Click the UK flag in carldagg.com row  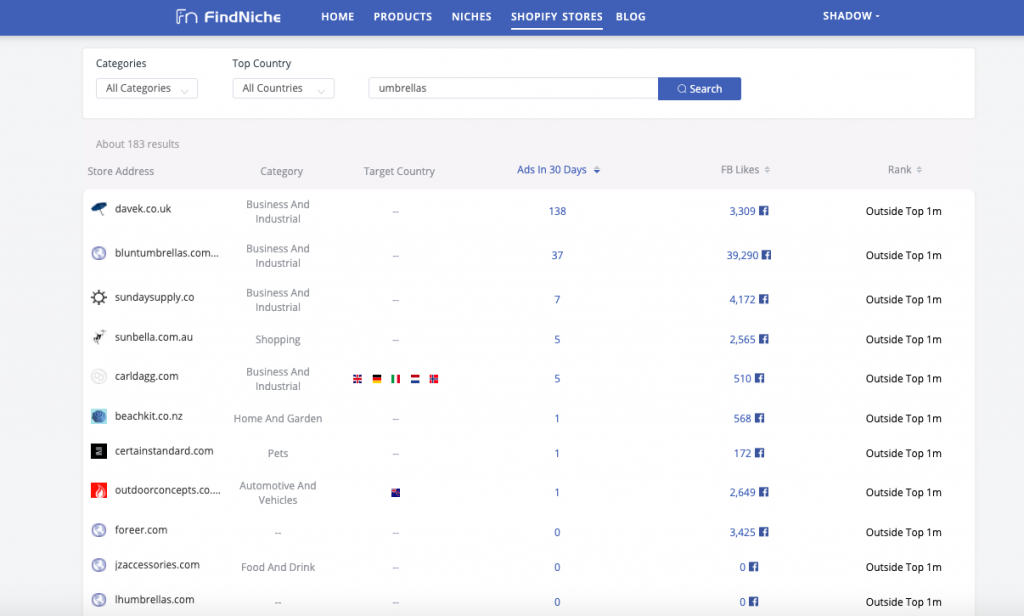(357, 379)
